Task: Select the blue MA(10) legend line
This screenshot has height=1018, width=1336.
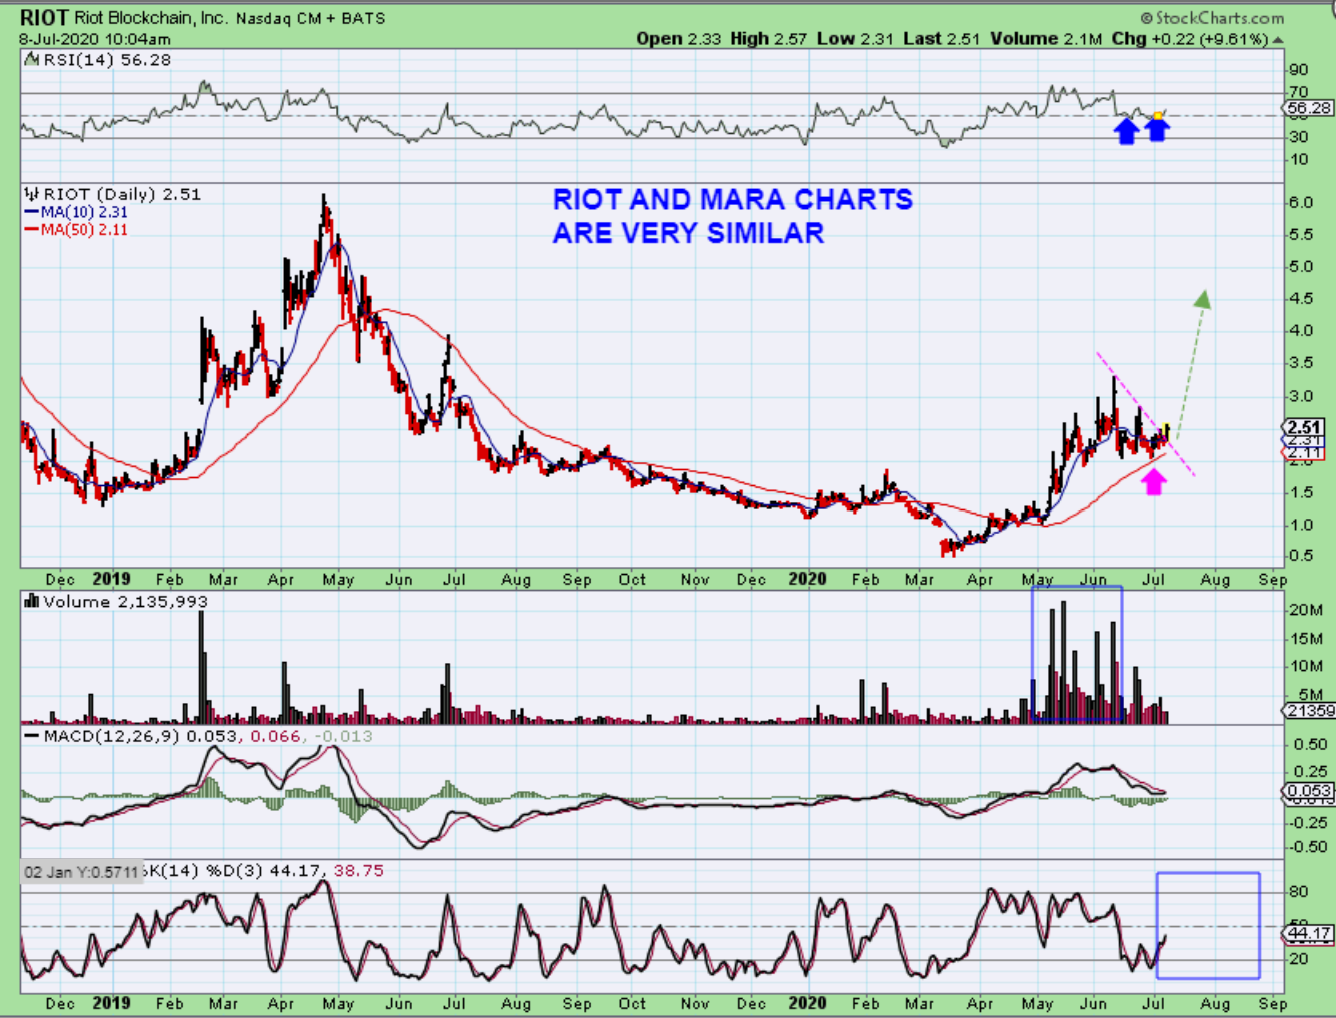Action: 32,212
